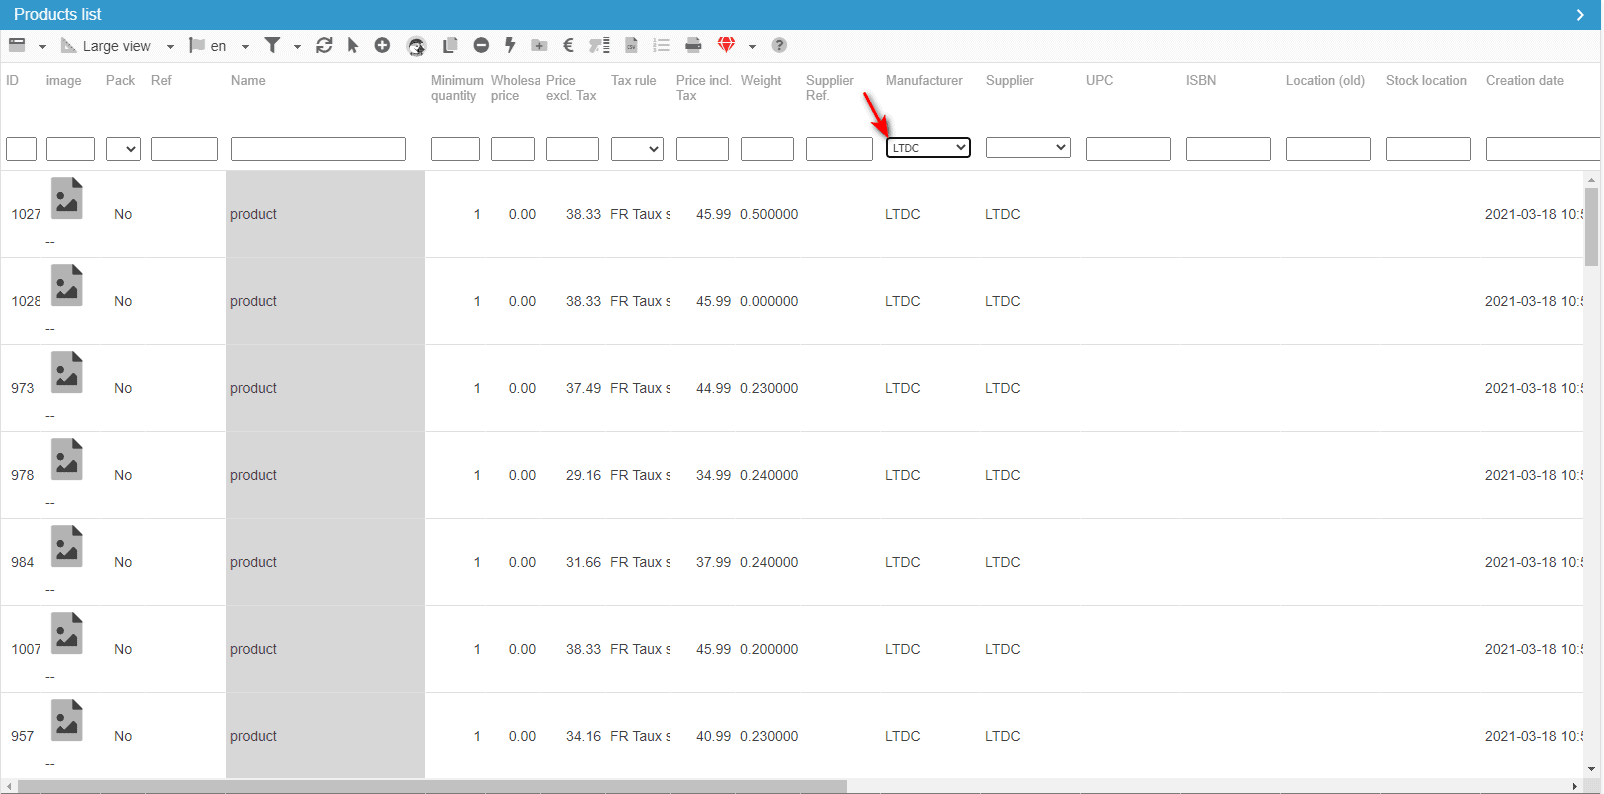Open the Manufacturer filter dropdown showing LTDC

tap(928, 148)
